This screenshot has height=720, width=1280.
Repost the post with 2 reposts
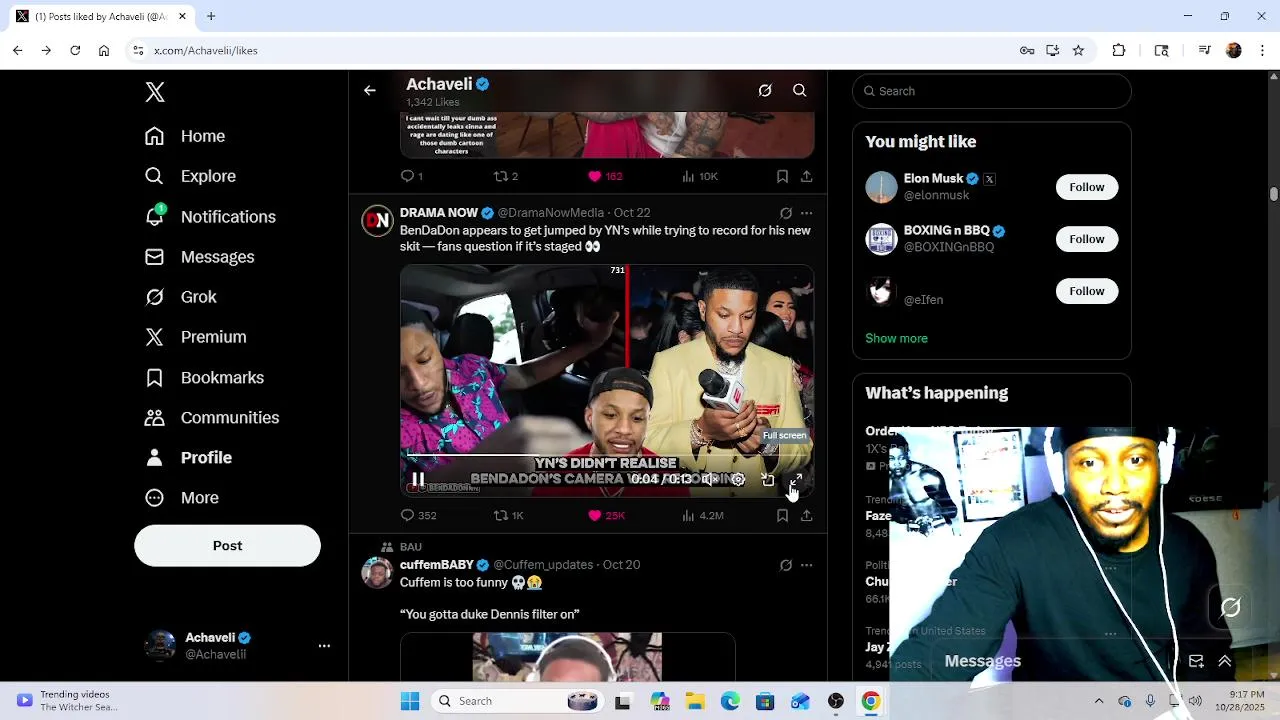pyautogui.click(x=506, y=176)
